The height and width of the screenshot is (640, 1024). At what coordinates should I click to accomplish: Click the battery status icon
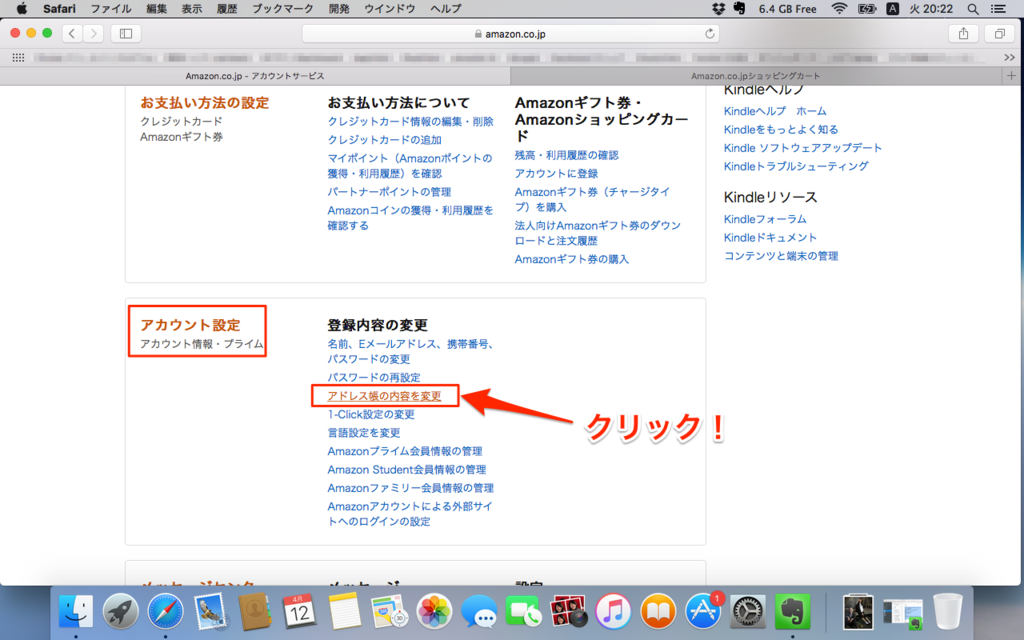tap(867, 9)
